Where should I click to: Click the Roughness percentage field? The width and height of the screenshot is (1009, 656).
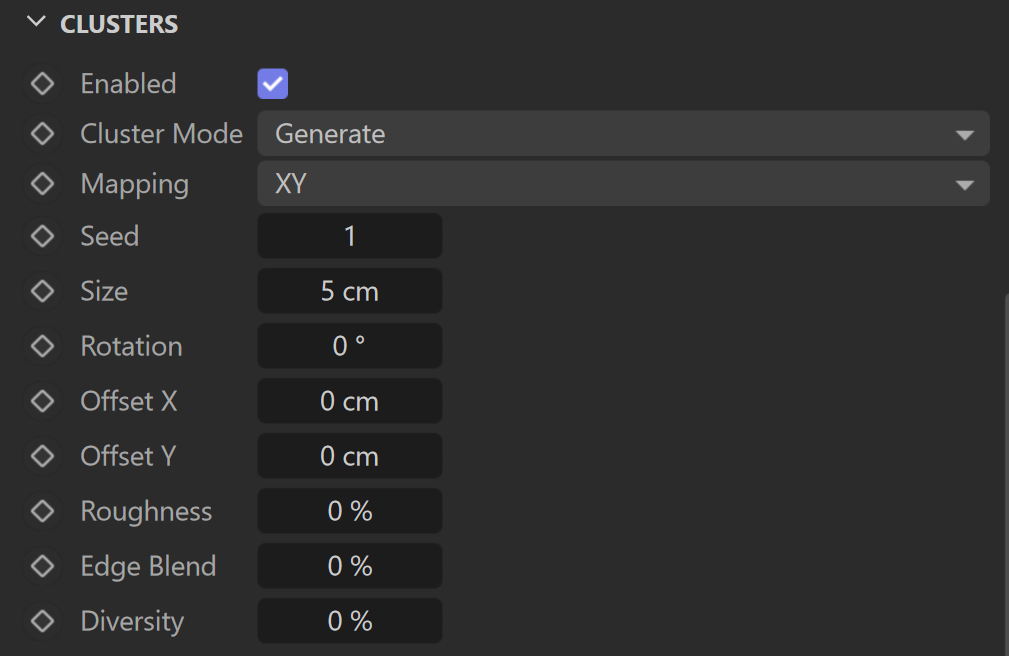pos(349,511)
